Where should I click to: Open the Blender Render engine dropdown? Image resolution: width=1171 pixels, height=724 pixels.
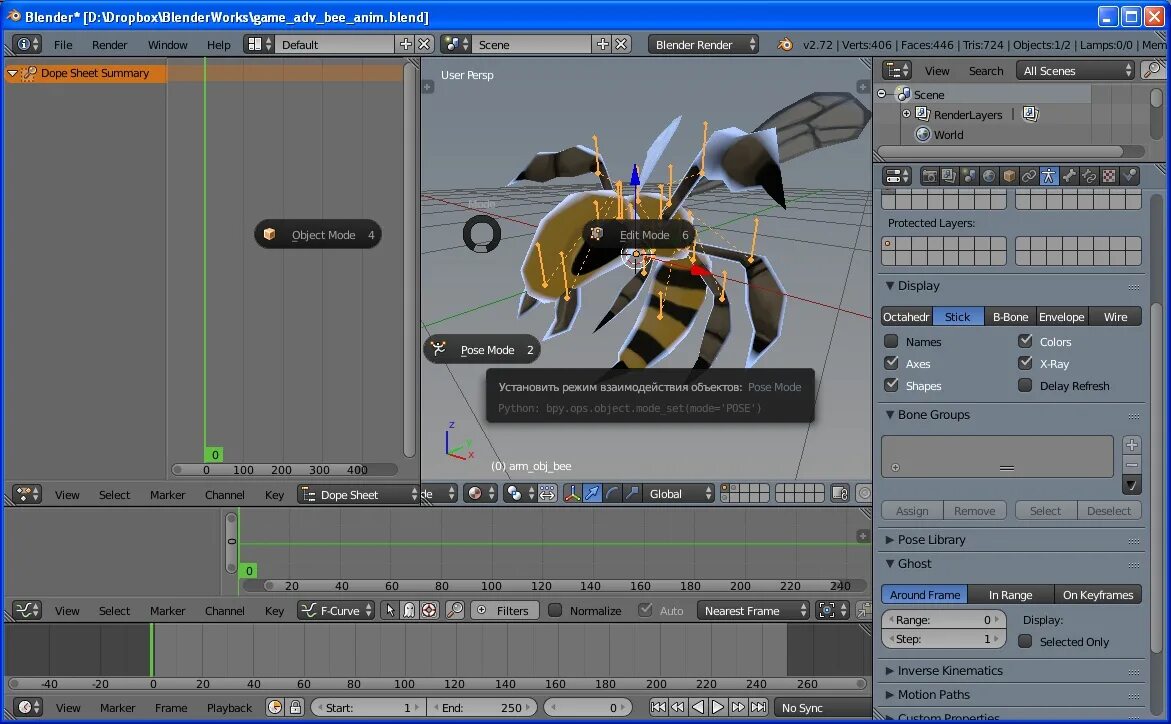pos(703,44)
